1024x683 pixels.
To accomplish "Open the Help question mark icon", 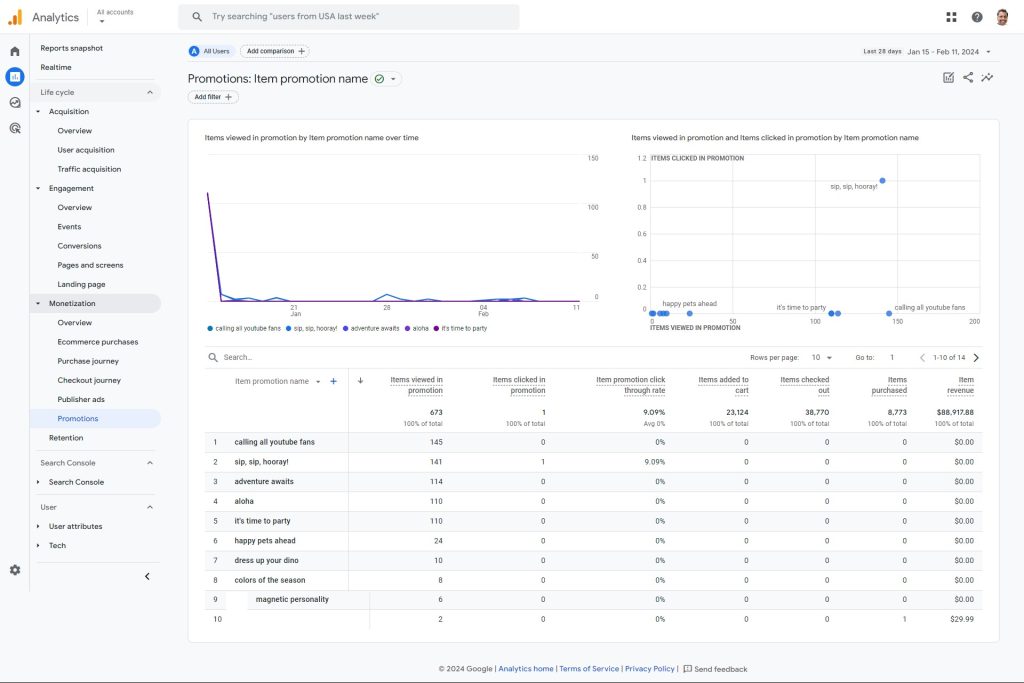I will click(x=976, y=17).
